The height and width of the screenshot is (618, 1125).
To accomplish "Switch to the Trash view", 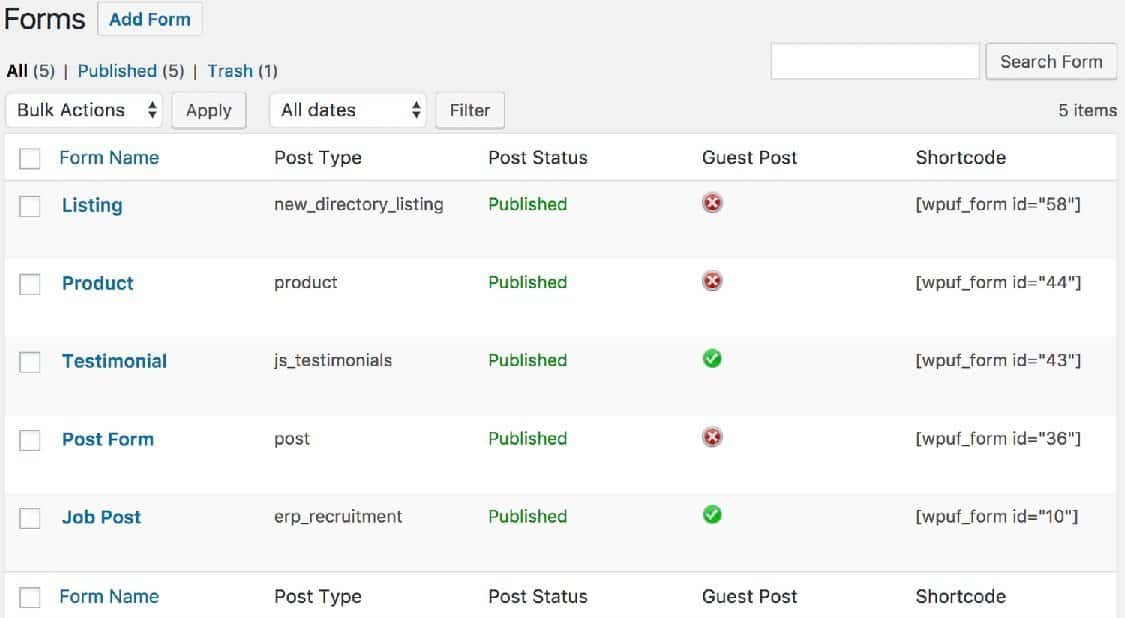I will pyautogui.click(x=230, y=71).
